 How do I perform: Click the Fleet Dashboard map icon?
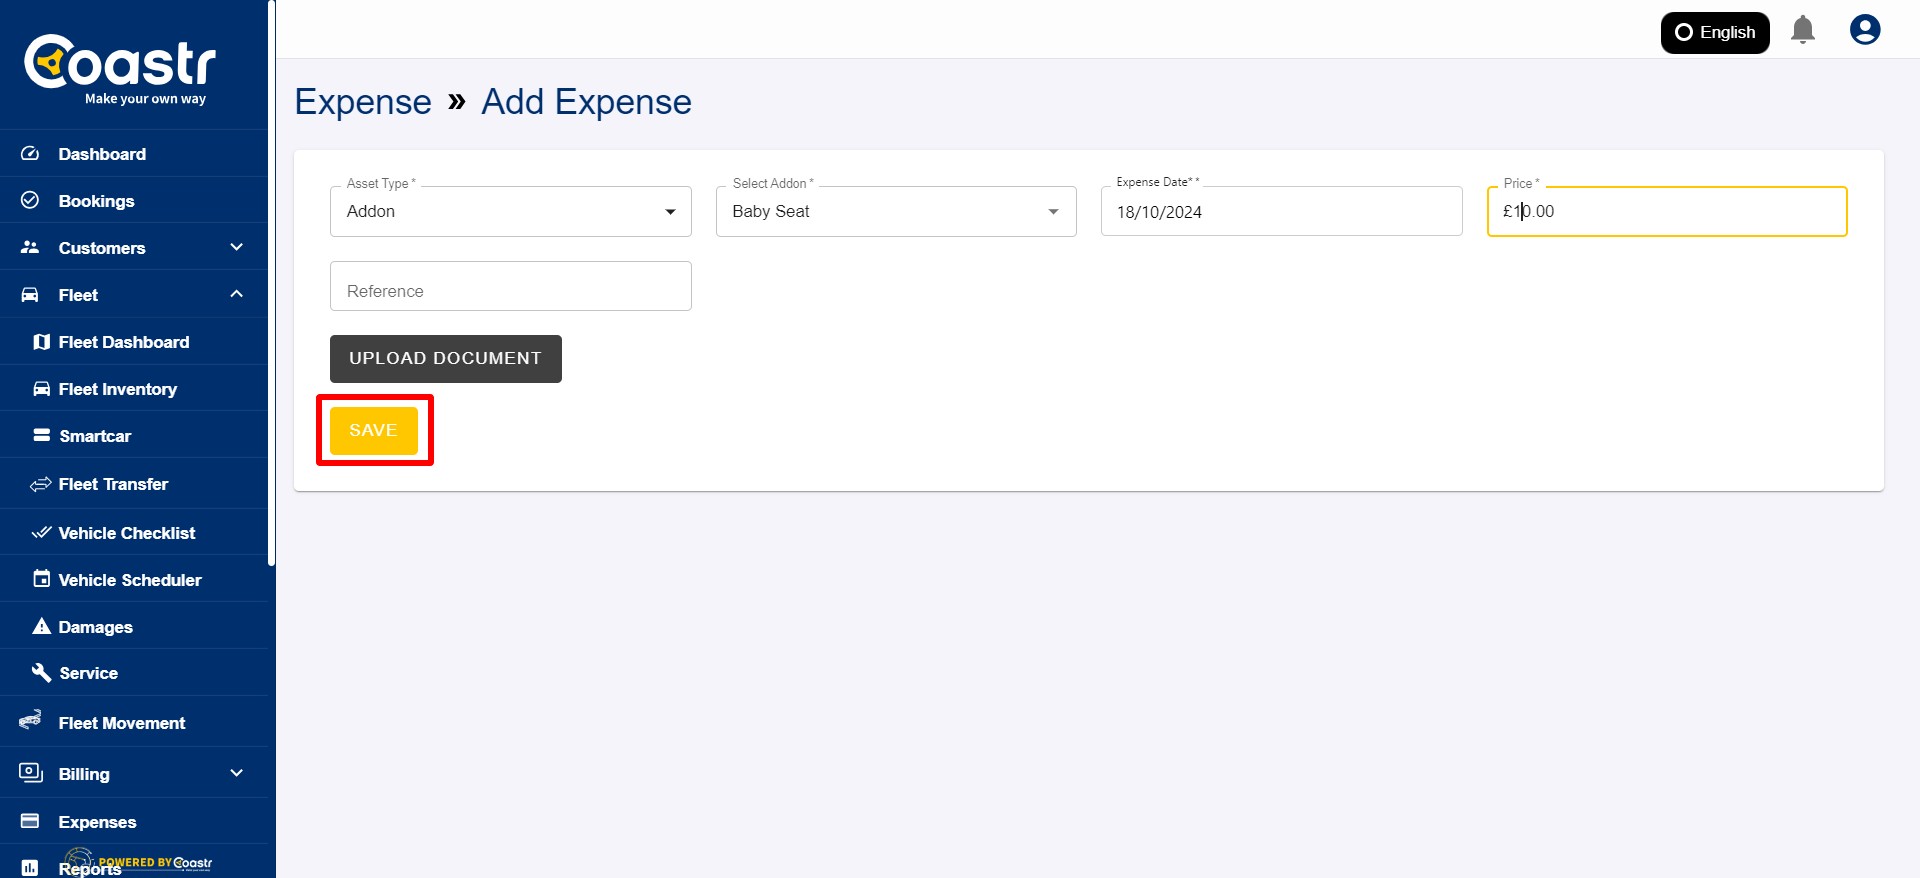pyautogui.click(x=41, y=342)
